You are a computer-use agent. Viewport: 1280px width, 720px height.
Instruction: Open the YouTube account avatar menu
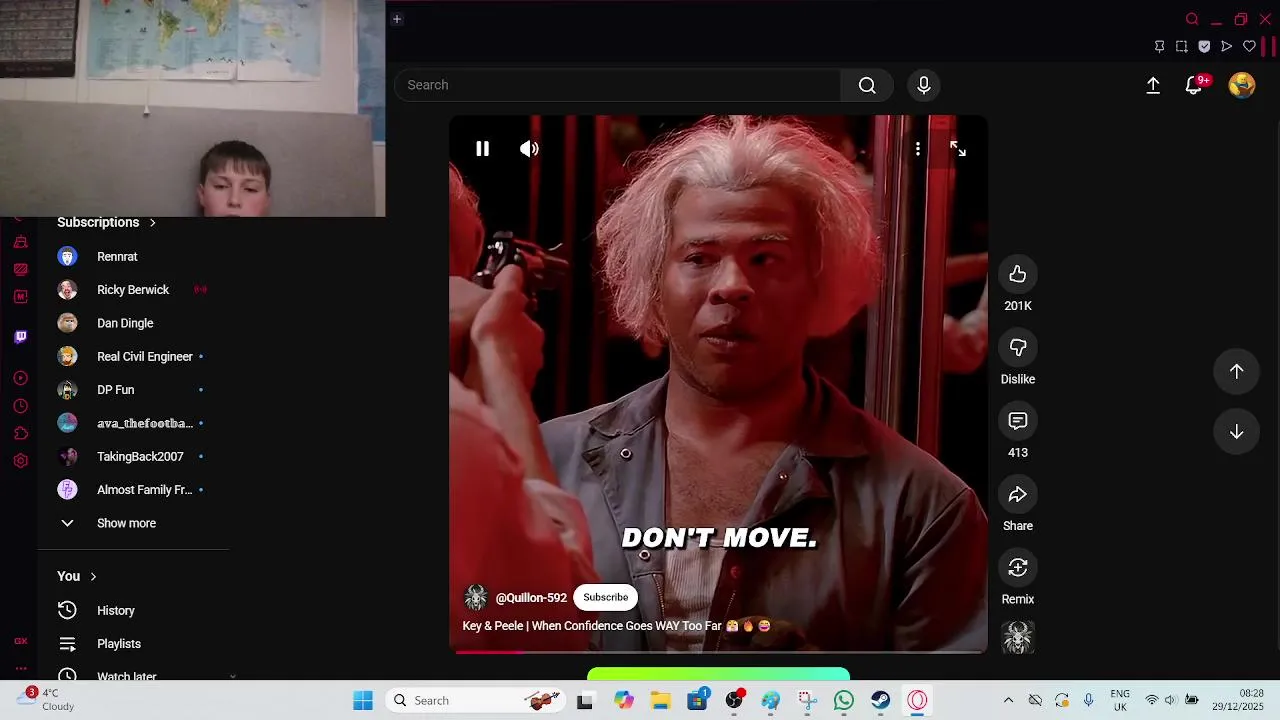pos(1242,85)
